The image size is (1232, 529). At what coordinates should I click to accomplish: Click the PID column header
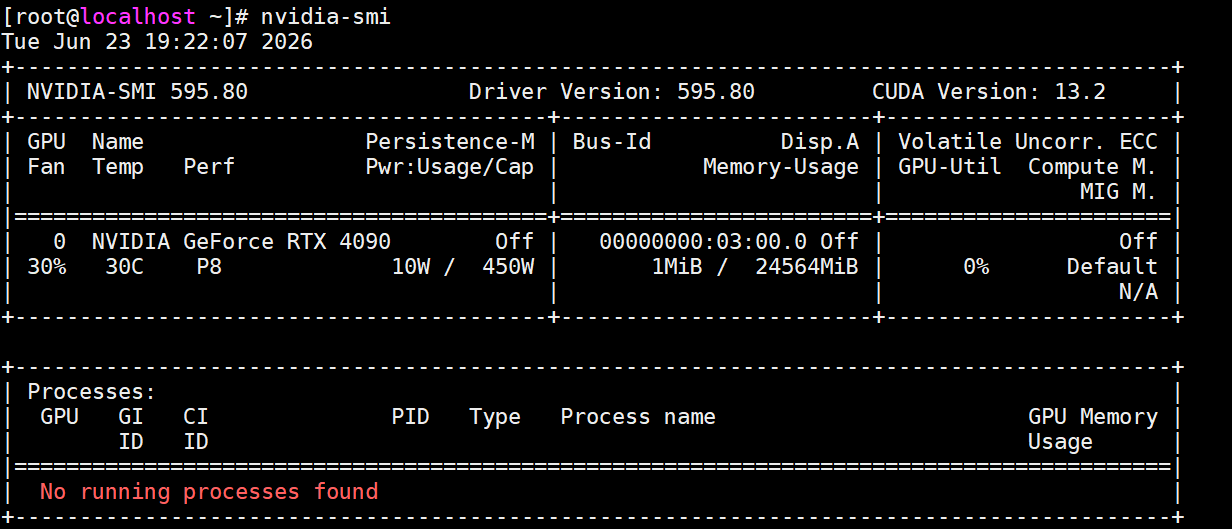click(x=410, y=417)
